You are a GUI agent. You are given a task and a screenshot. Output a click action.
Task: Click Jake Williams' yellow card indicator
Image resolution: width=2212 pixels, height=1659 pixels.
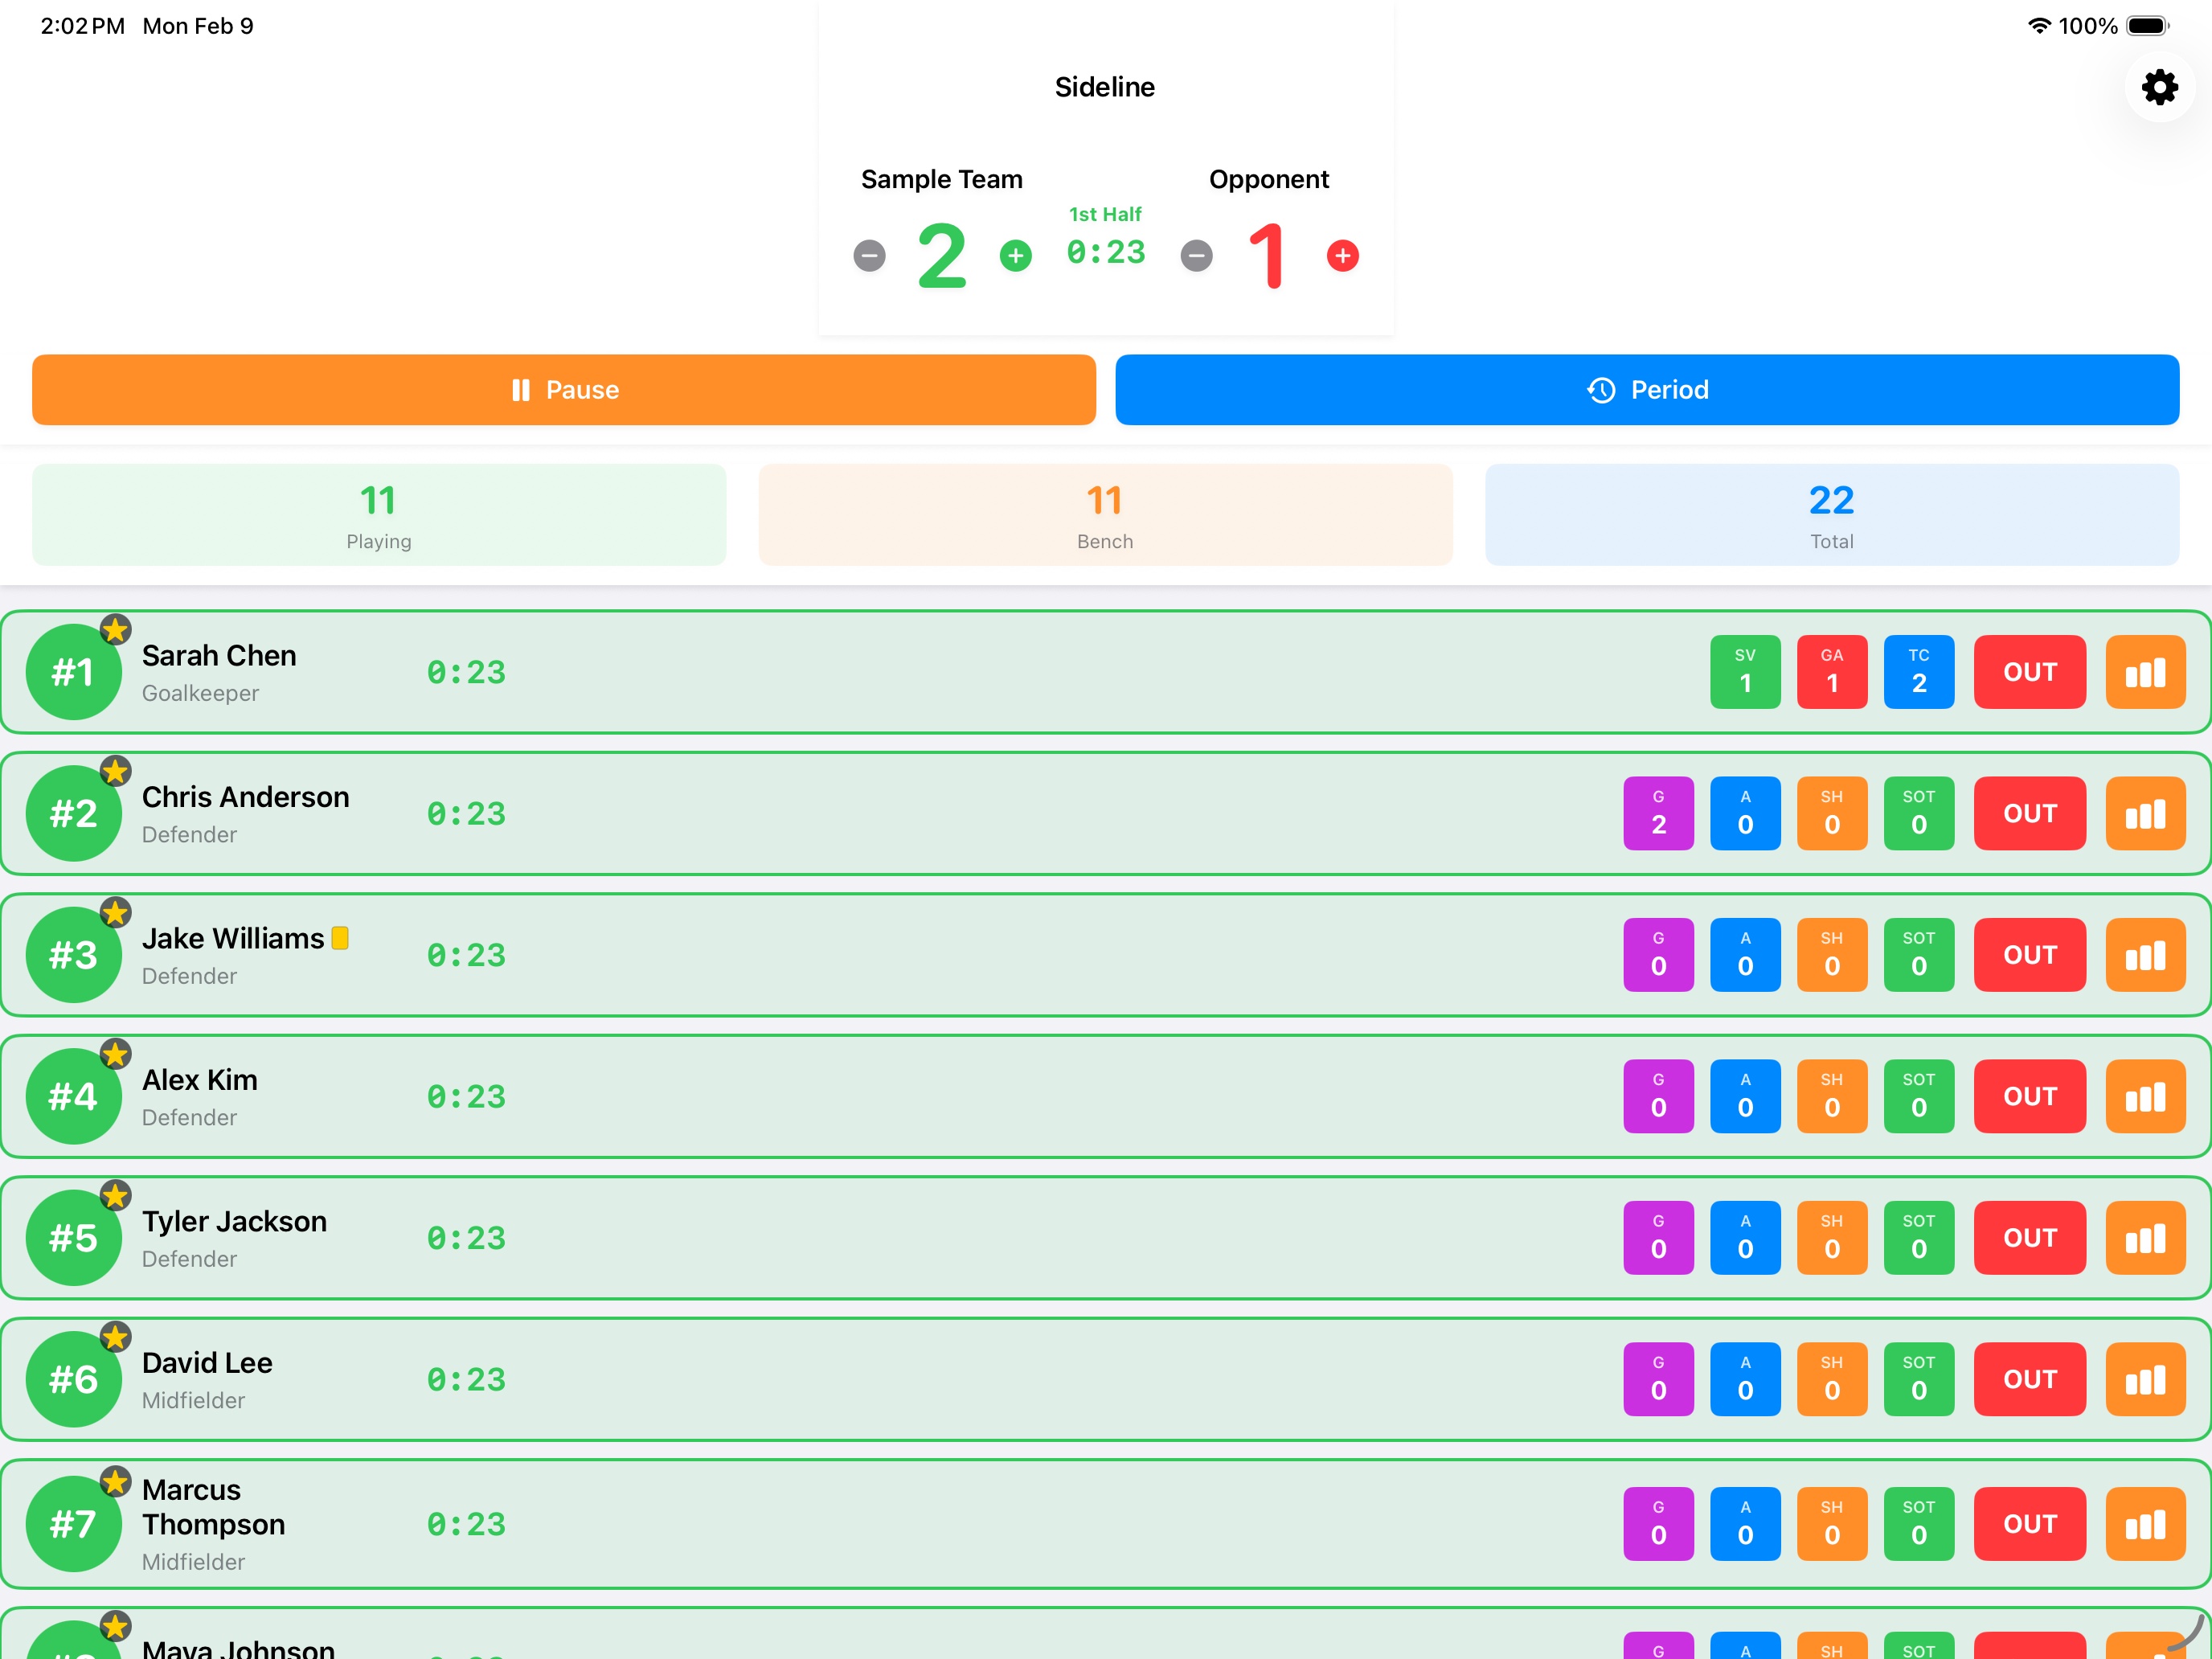(x=340, y=938)
